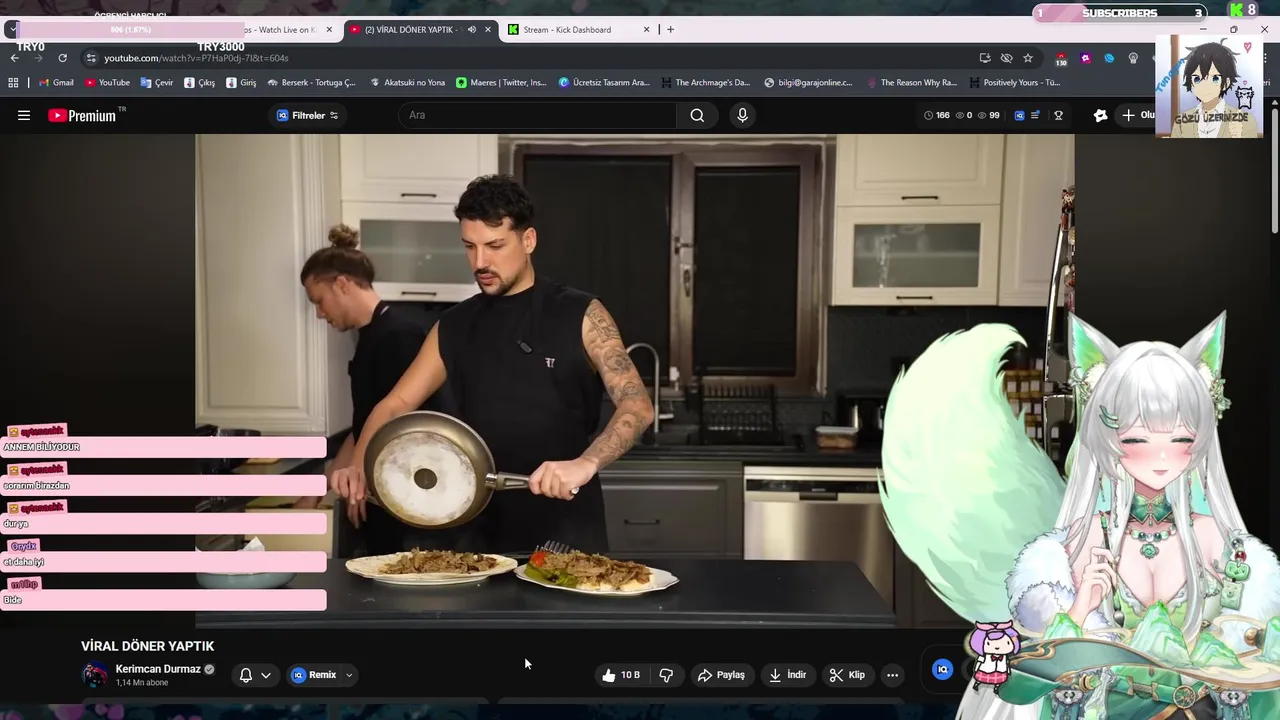Expand the notification bell dropdown chevron
This screenshot has height=720, width=1280.
(x=266, y=675)
